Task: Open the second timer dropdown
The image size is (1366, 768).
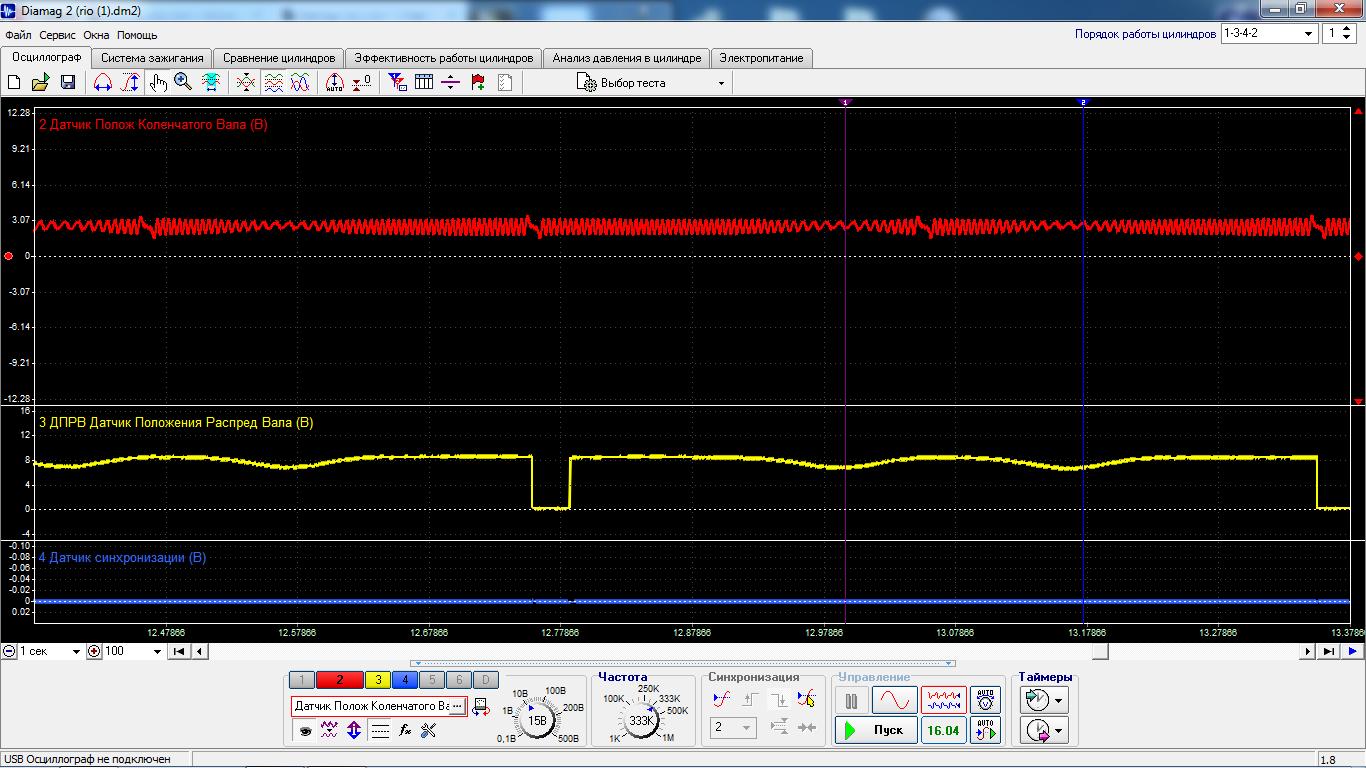Action: (1044, 732)
